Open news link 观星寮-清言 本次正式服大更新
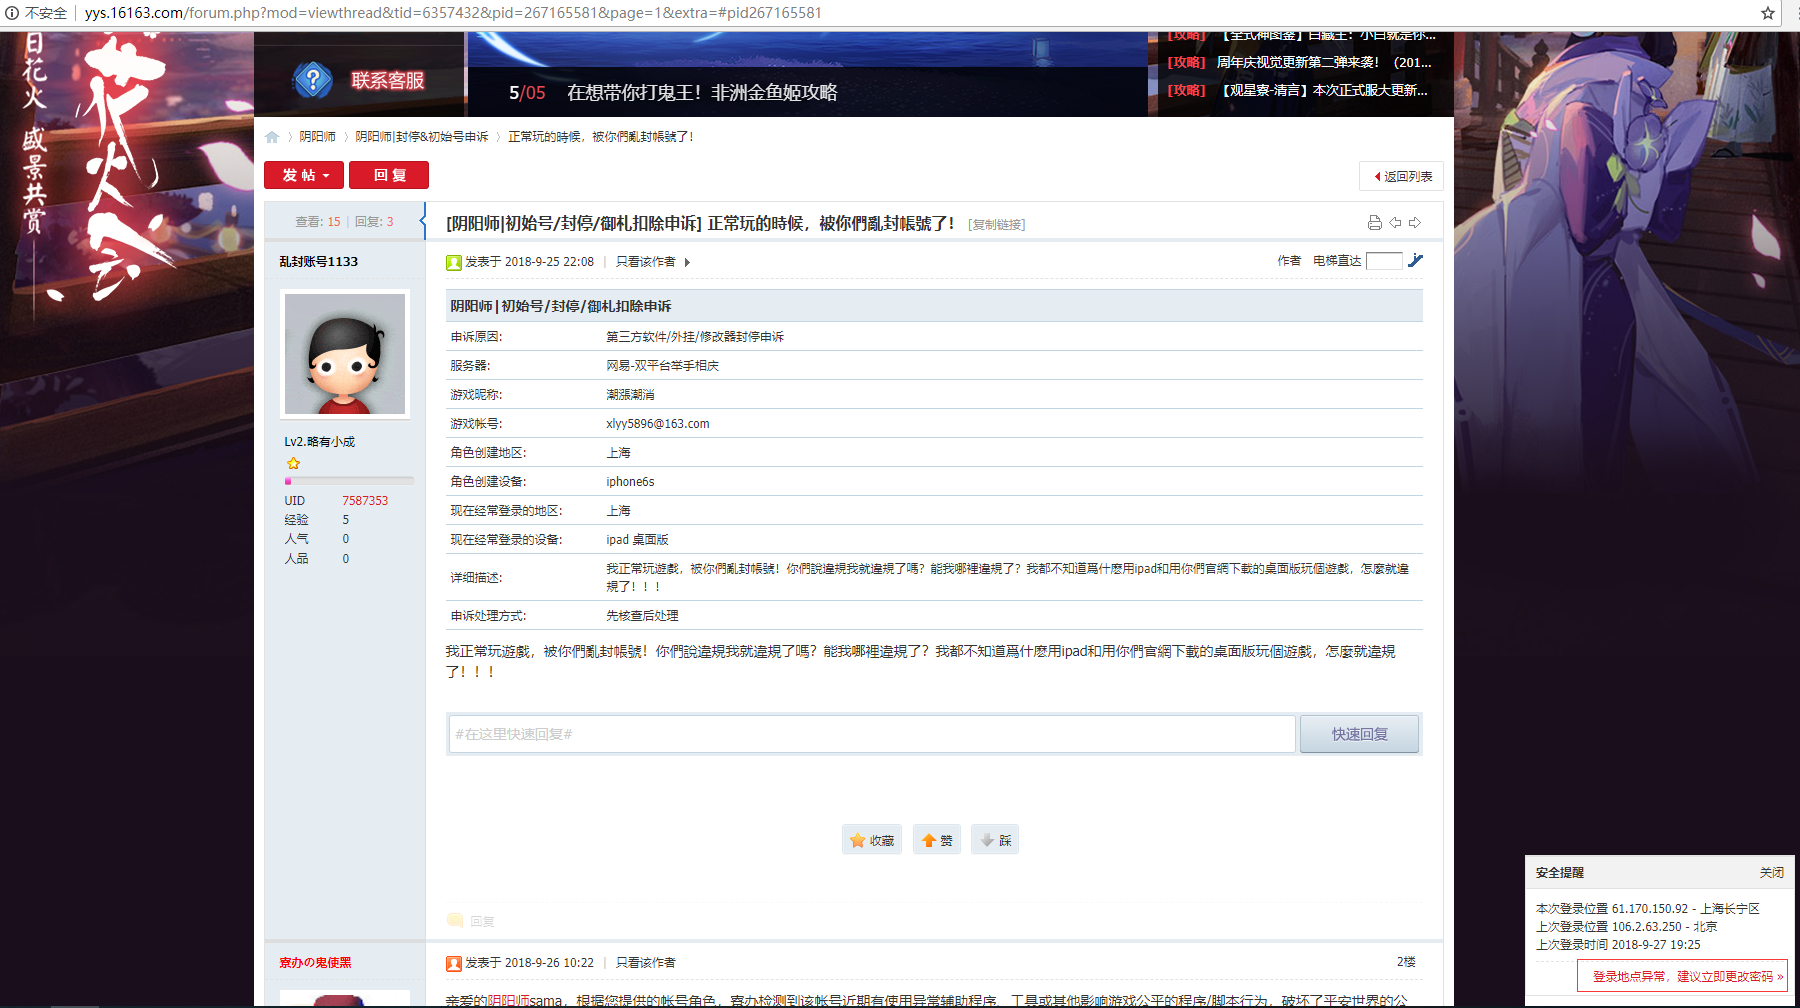Viewport: 1800px width, 1008px height. 1324,90
